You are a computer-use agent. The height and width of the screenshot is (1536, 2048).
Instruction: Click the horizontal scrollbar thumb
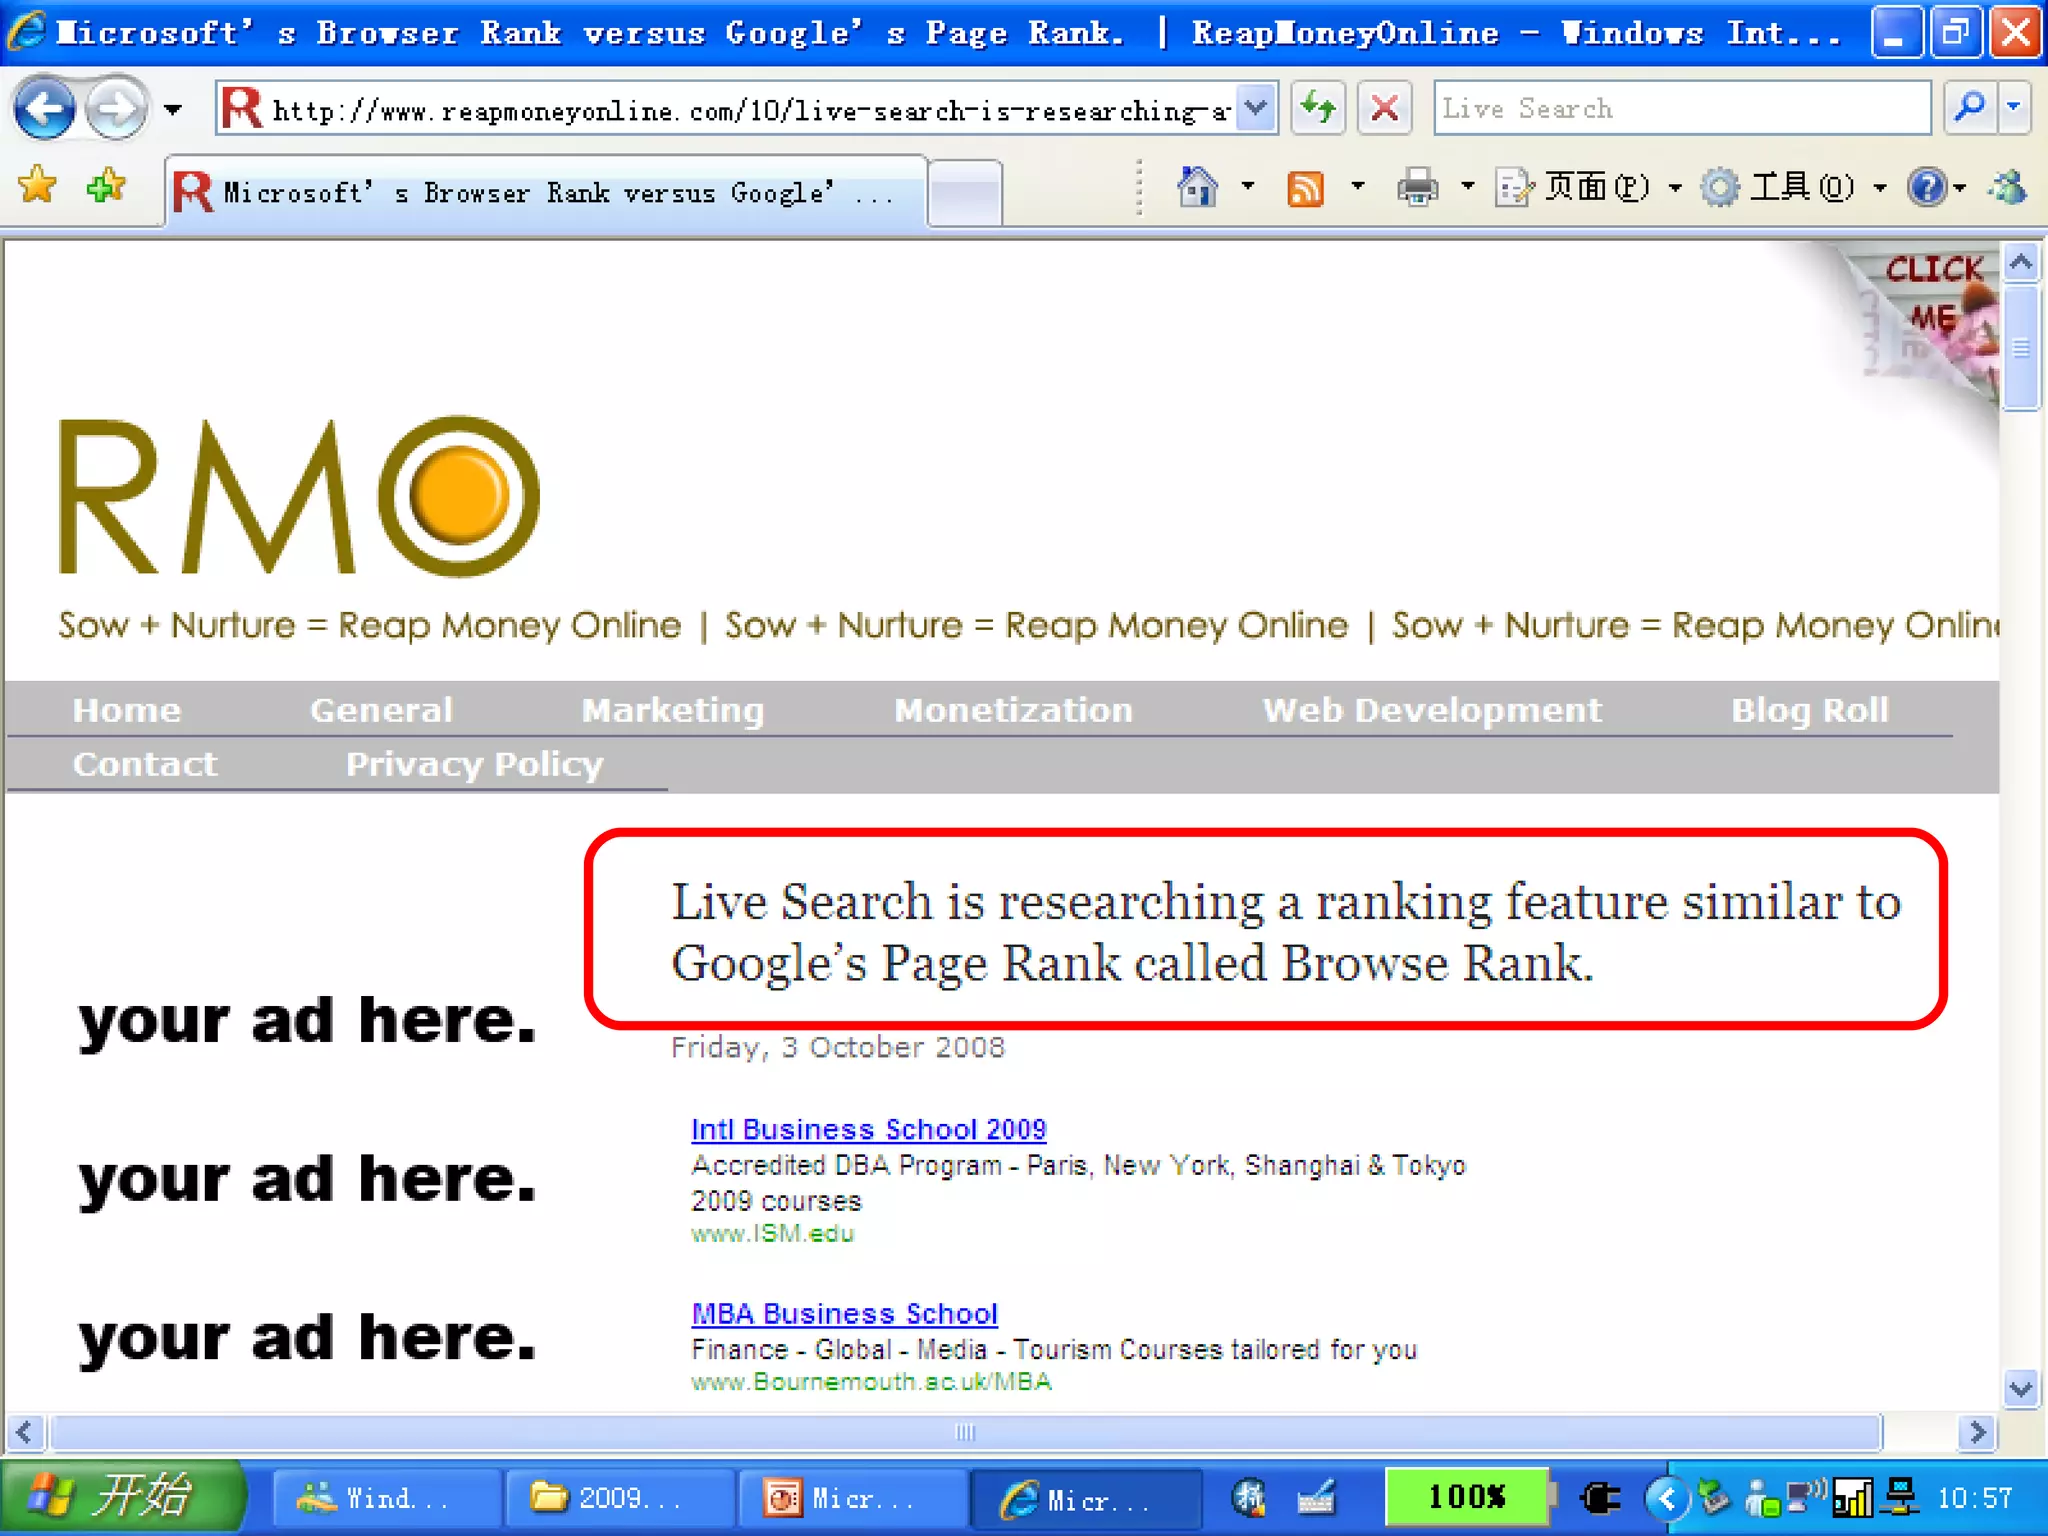[x=964, y=1432]
